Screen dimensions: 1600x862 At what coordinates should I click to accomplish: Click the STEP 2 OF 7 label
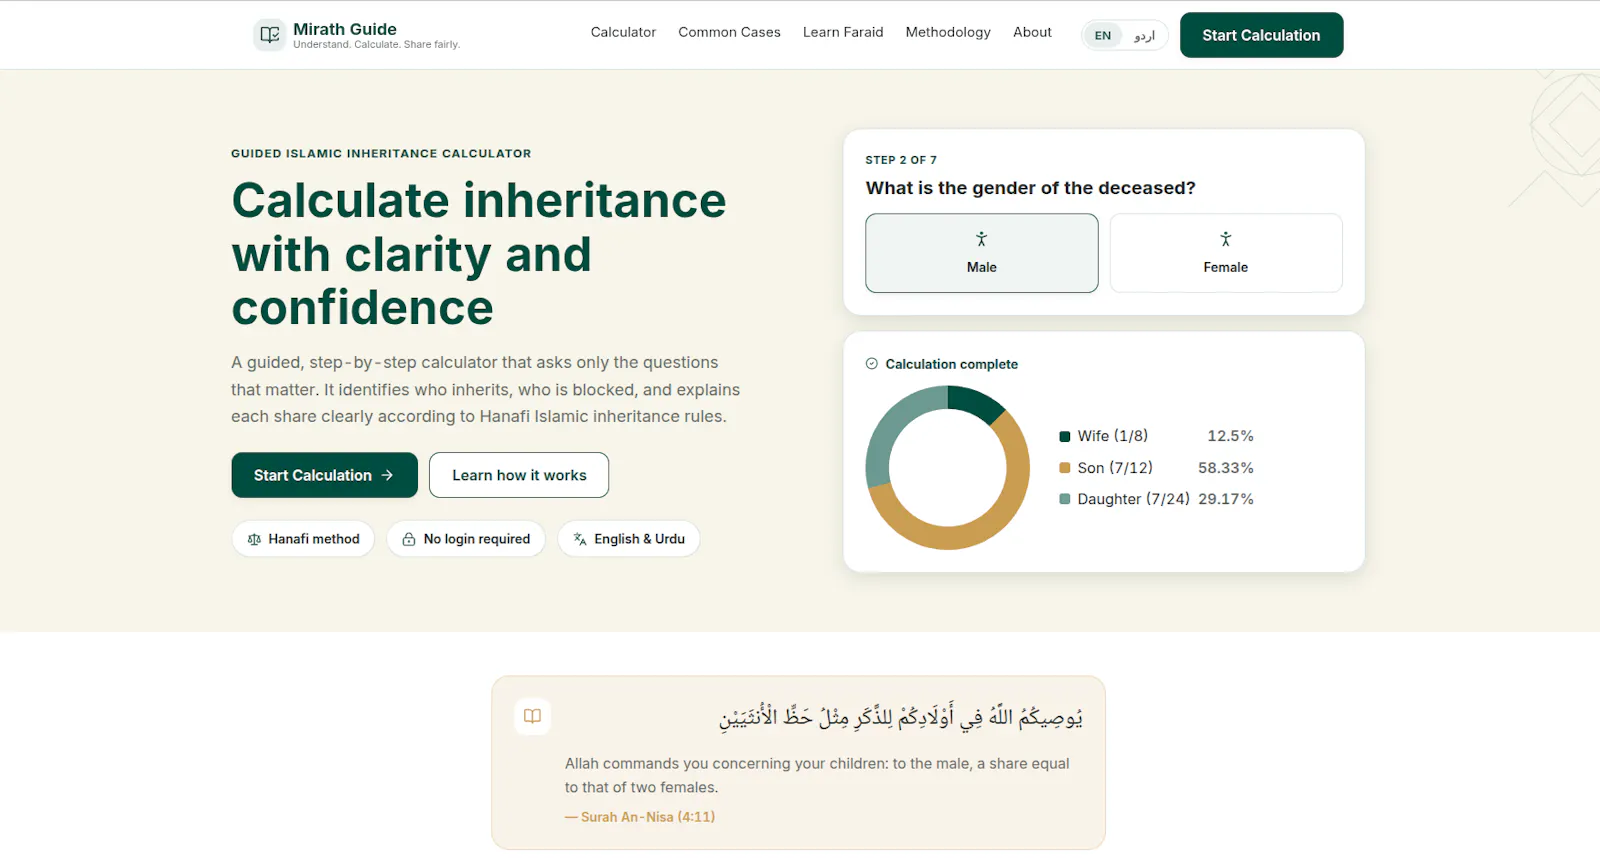click(901, 160)
